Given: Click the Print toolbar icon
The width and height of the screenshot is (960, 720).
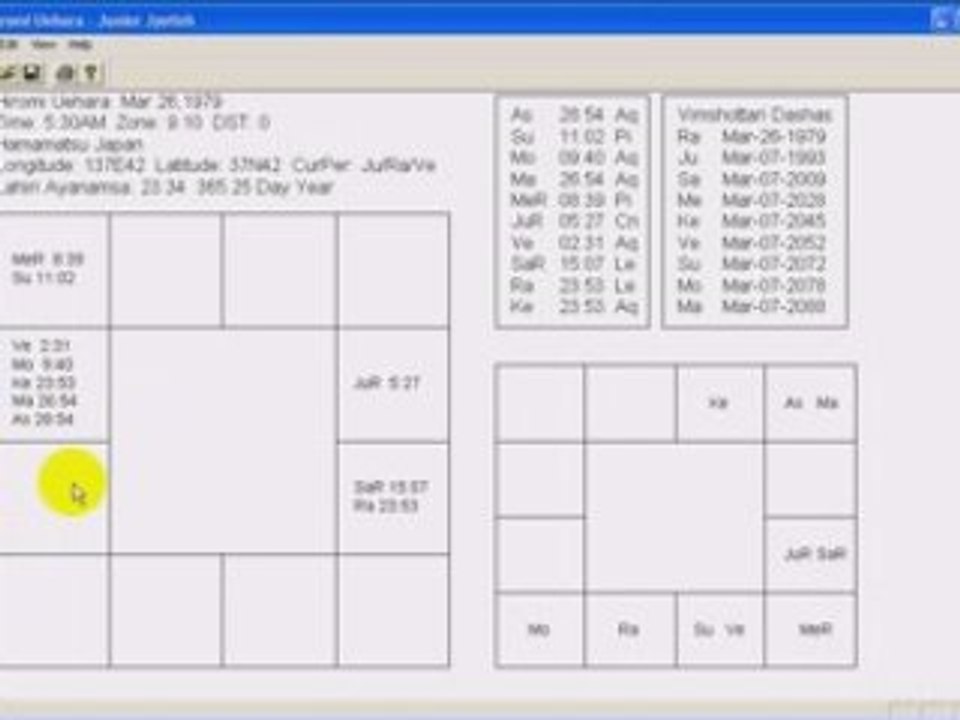Looking at the screenshot, I should point(64,73).
